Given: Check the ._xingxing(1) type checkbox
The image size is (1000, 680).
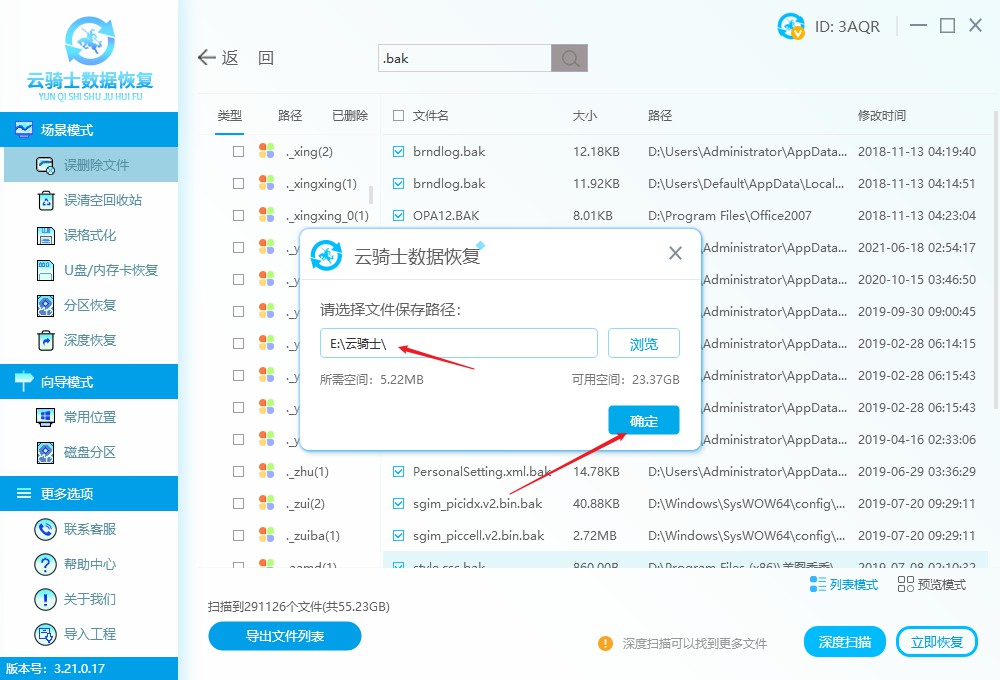Looking at the screenshot, I should pos(239,184).
